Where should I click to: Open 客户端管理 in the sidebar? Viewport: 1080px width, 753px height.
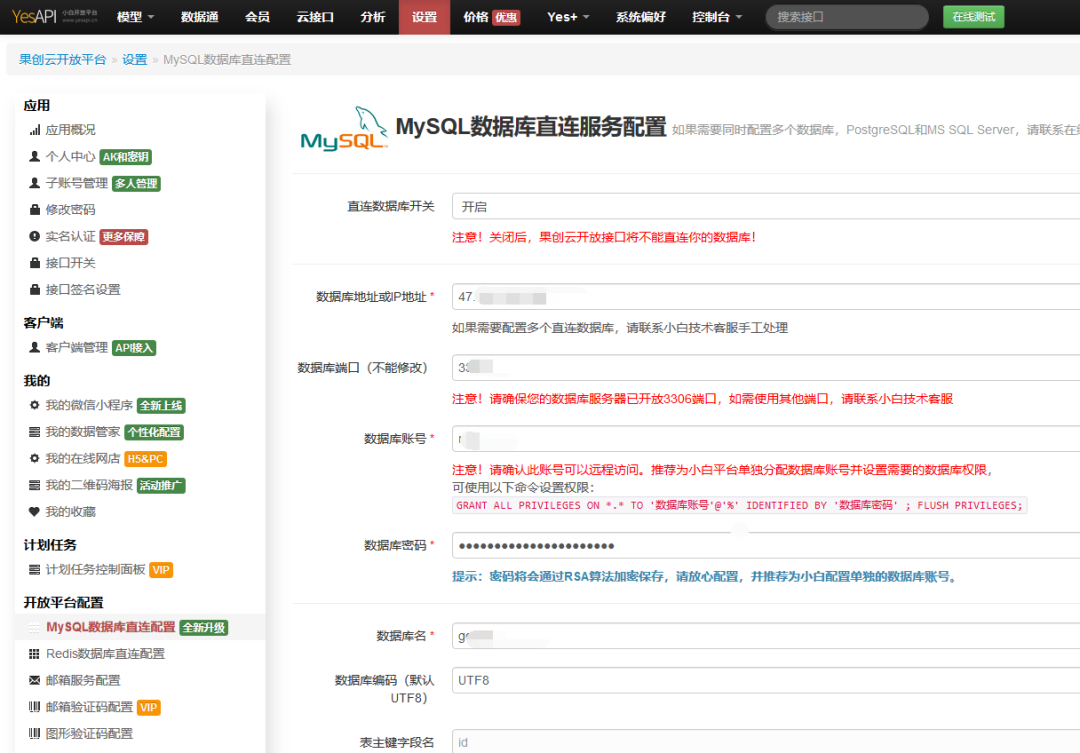[76, 347]
